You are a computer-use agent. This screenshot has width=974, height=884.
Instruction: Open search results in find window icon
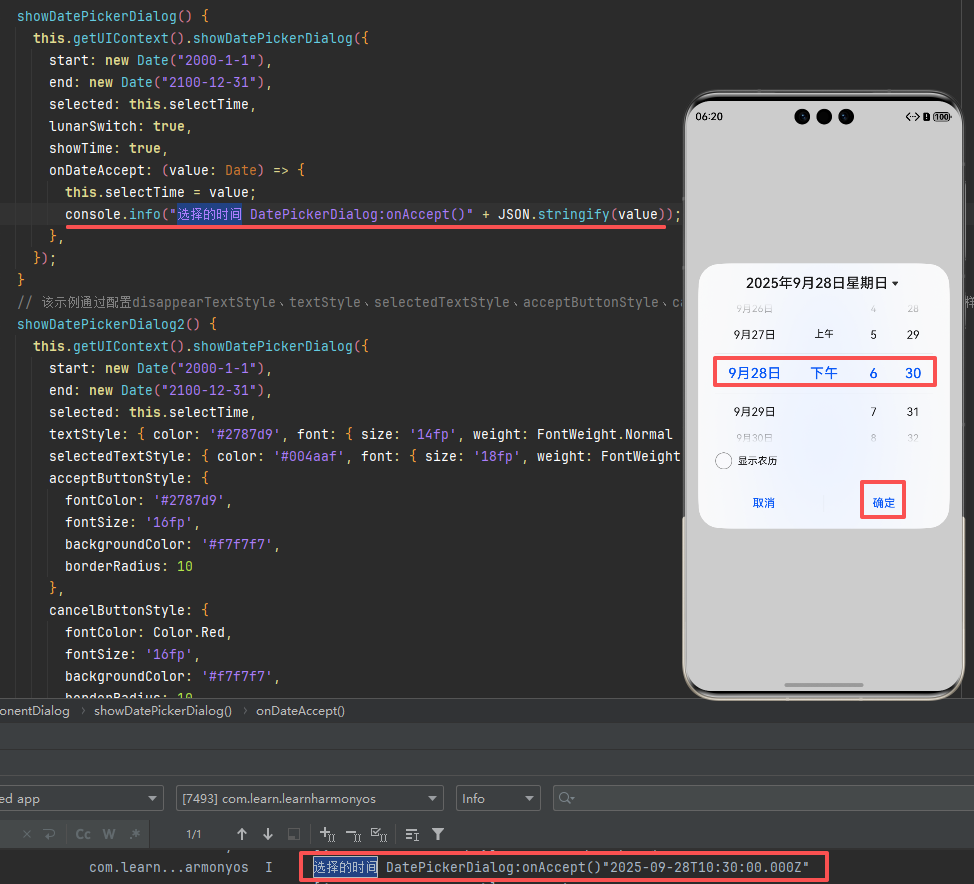tap(412, 834)
